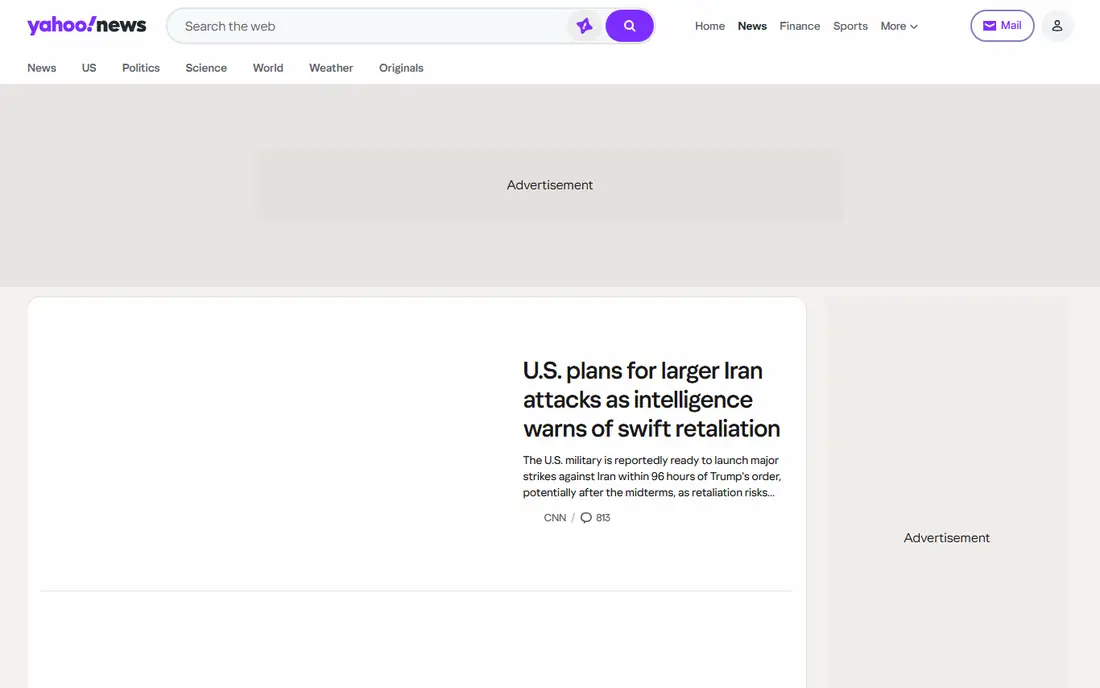
Task: Go to the World section tab
Action: click(268, 68)
